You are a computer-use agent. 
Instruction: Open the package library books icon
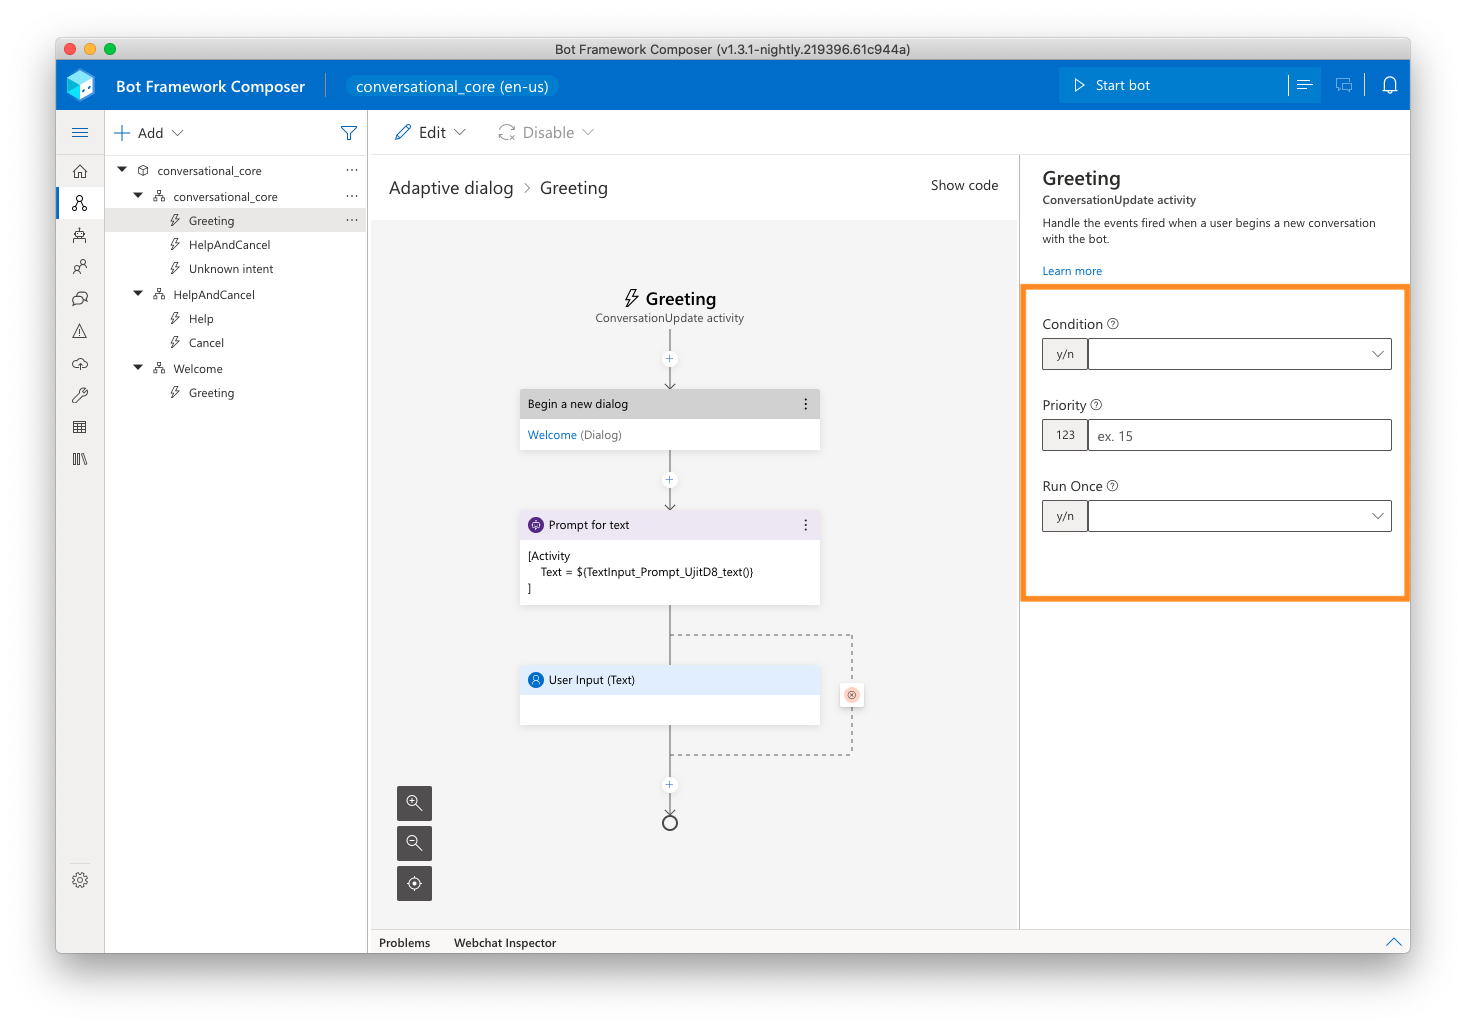80,459
